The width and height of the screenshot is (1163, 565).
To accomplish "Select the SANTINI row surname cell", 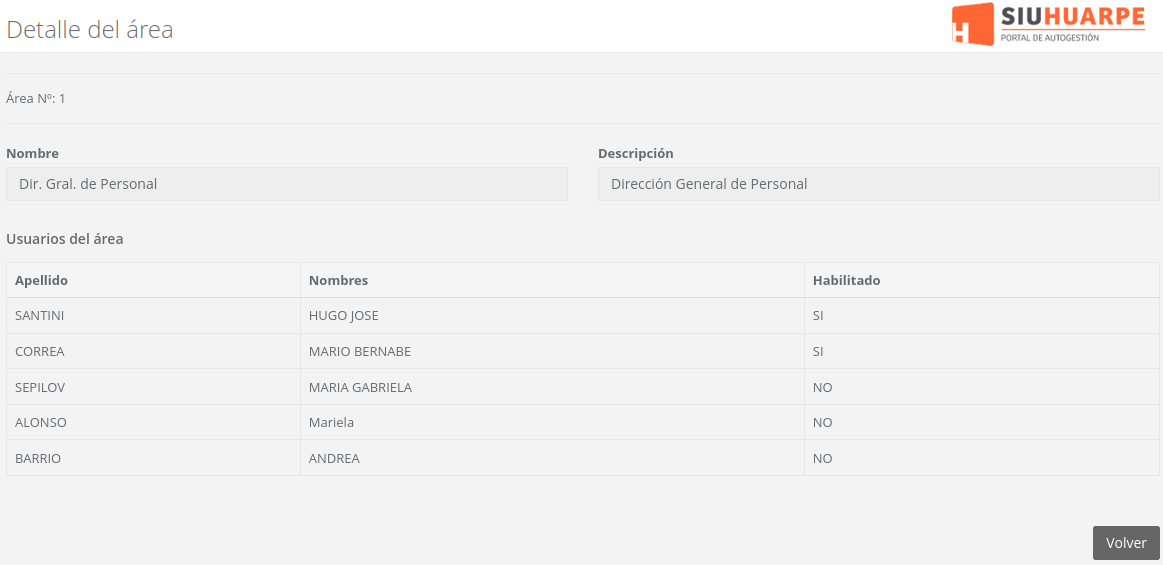I will 40,316.
